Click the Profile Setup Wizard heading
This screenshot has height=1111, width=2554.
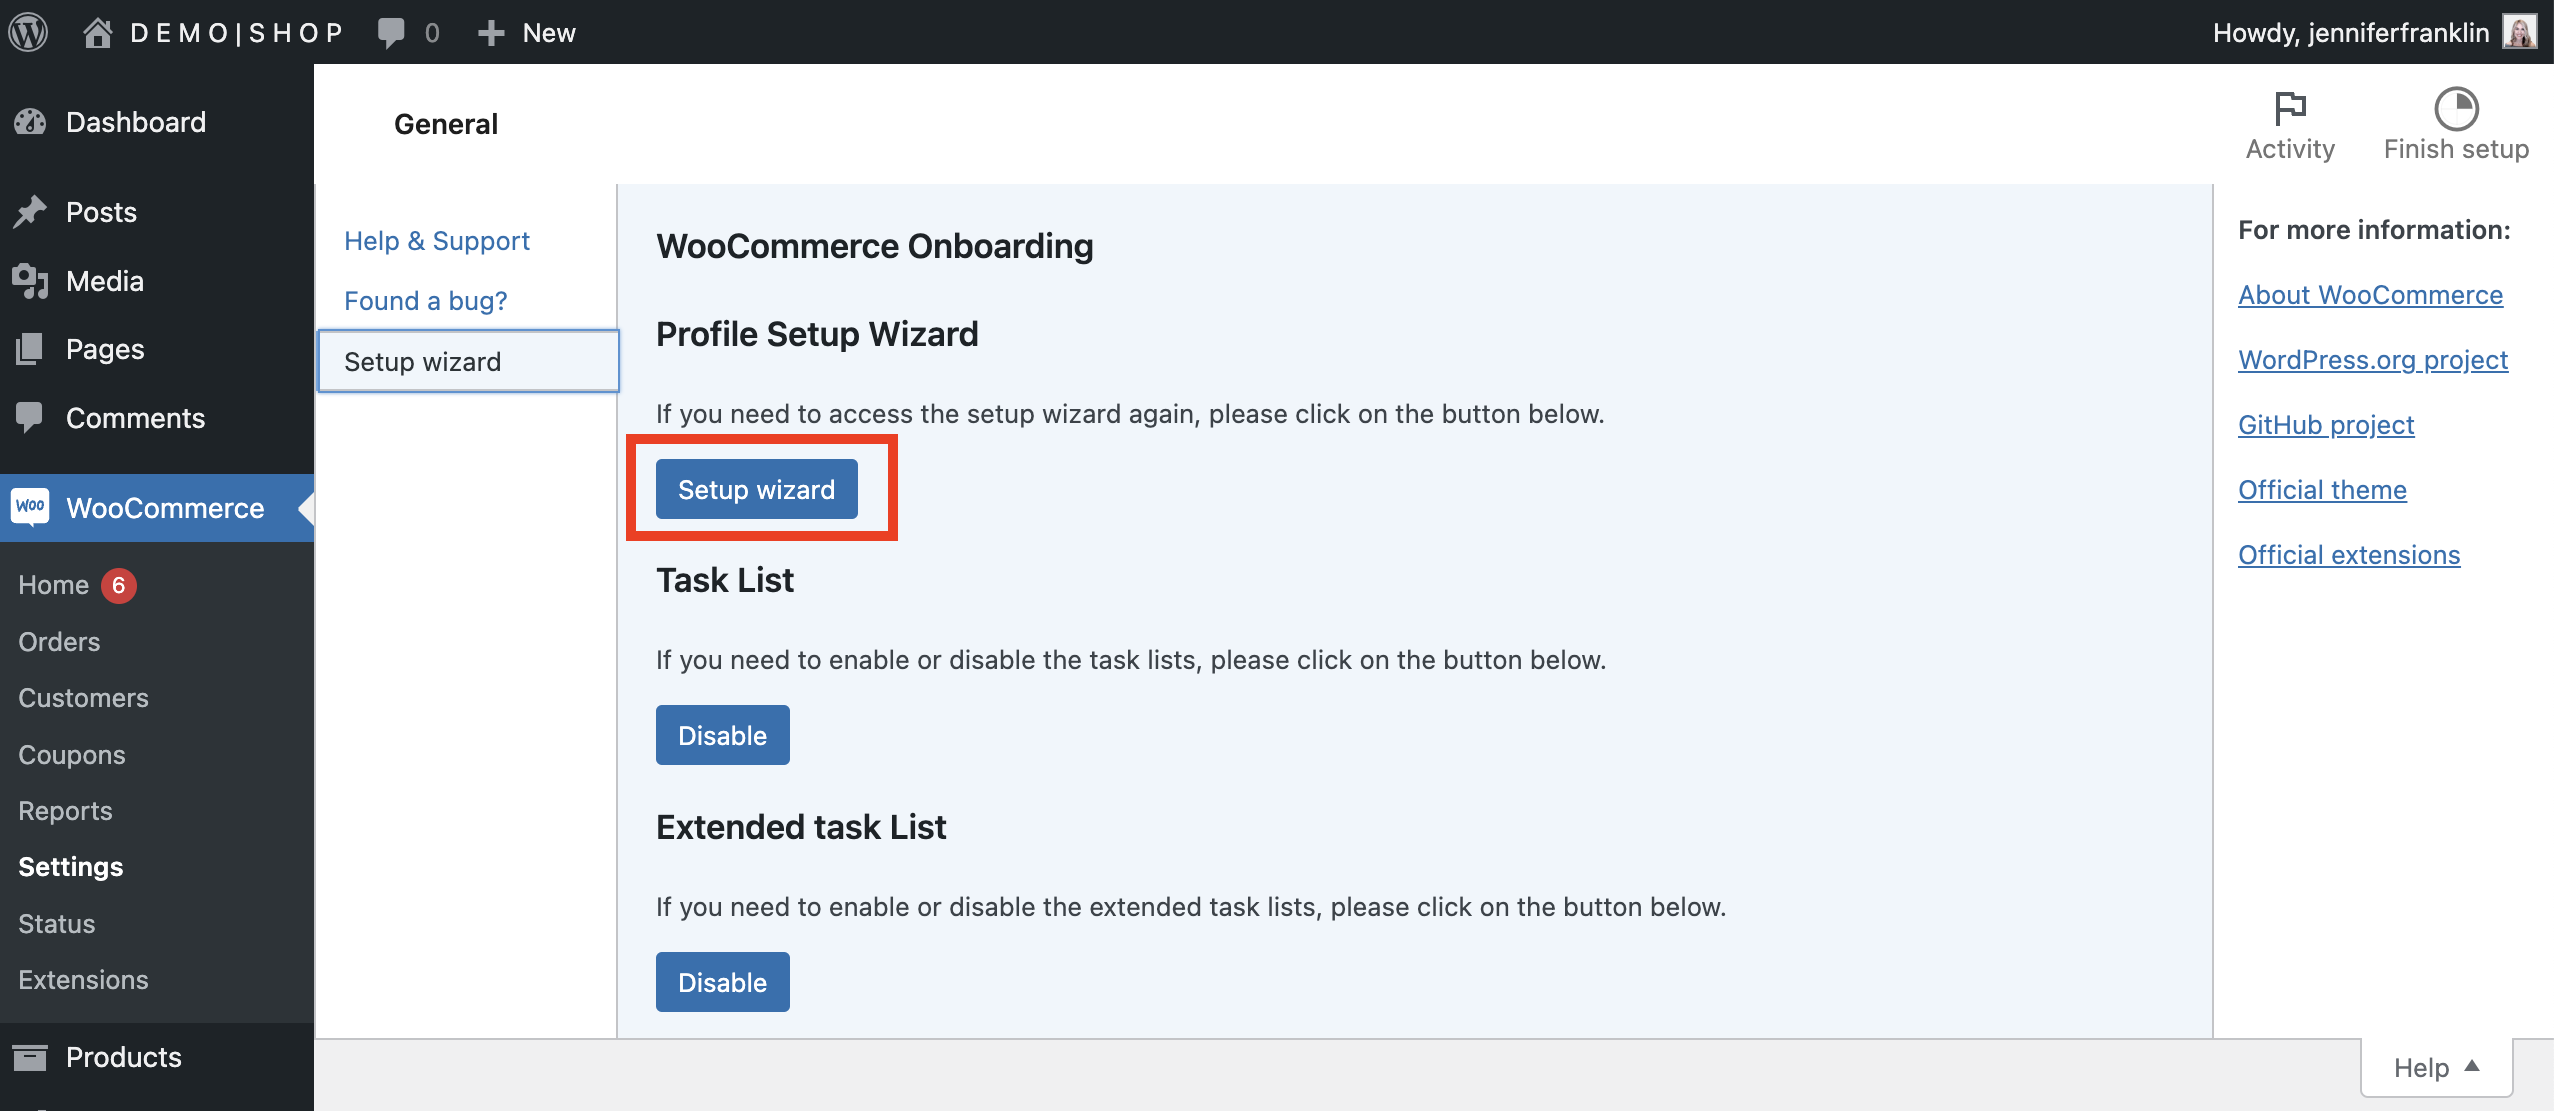tap(817, 334)
